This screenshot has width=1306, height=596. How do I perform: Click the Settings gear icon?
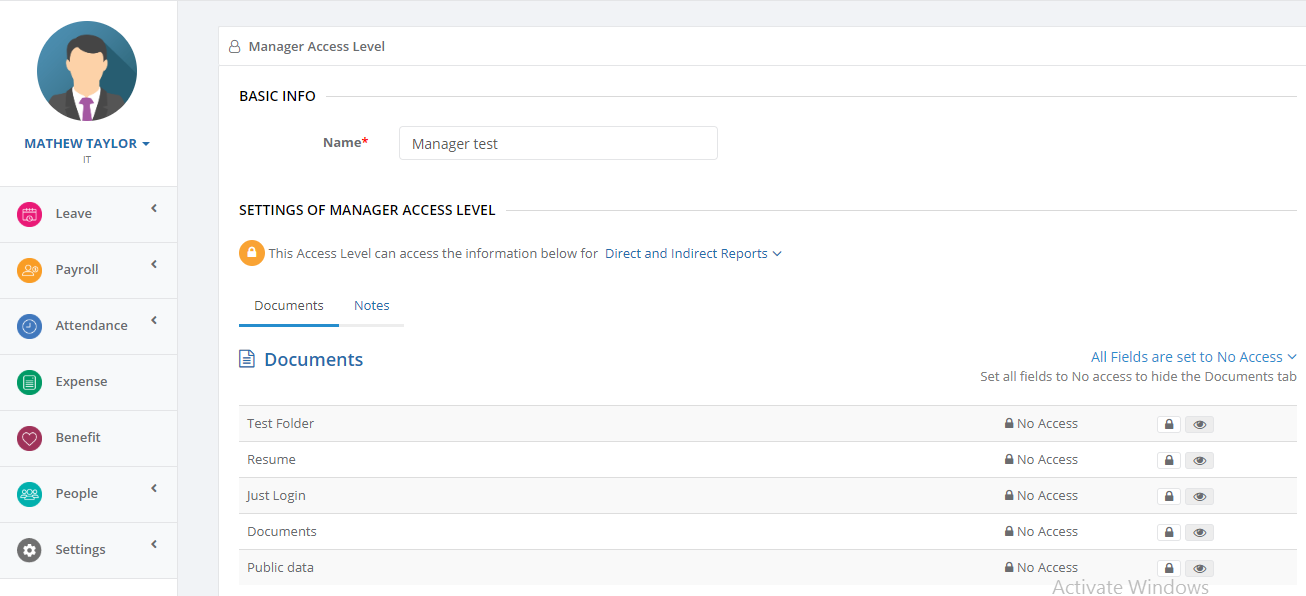point(30,550)
